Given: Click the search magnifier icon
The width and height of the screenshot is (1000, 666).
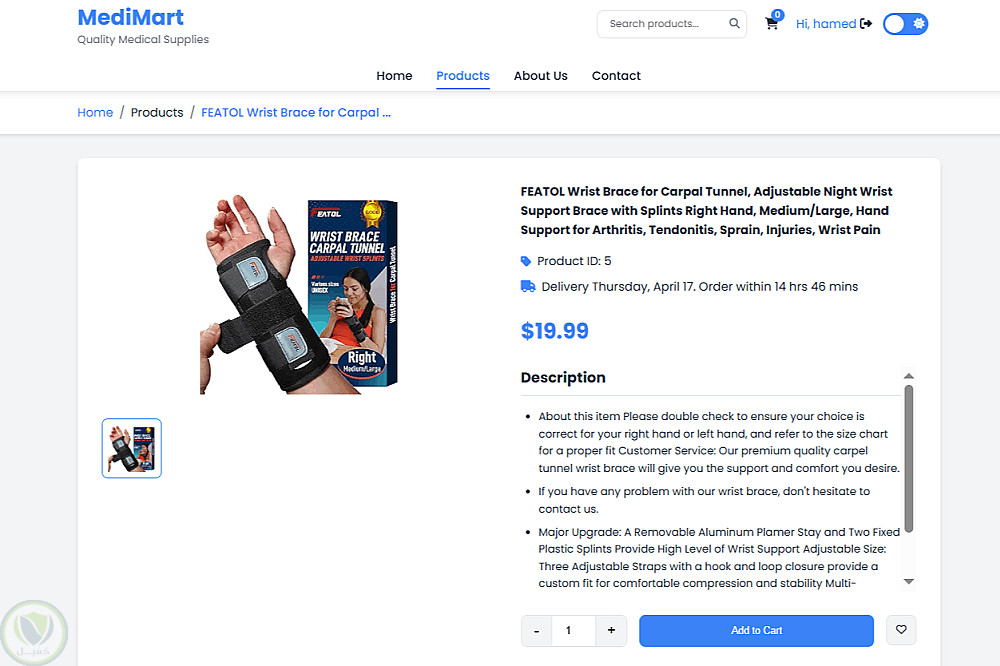Looking at the screenshot, I should (x=734, y=24).
